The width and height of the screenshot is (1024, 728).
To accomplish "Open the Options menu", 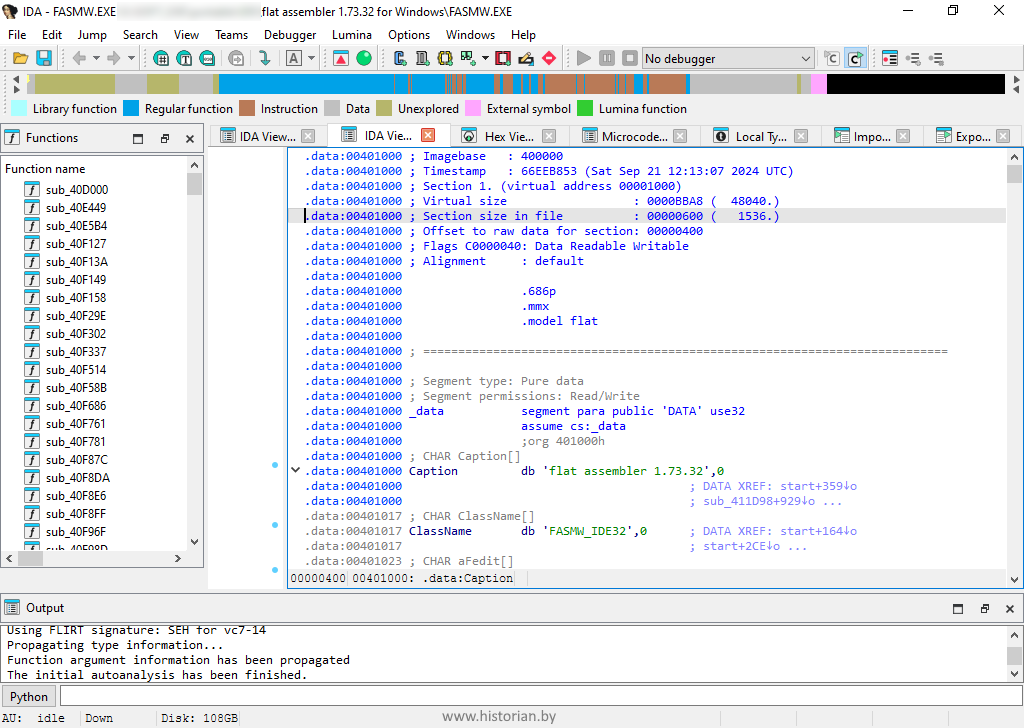I will [409, 35].
